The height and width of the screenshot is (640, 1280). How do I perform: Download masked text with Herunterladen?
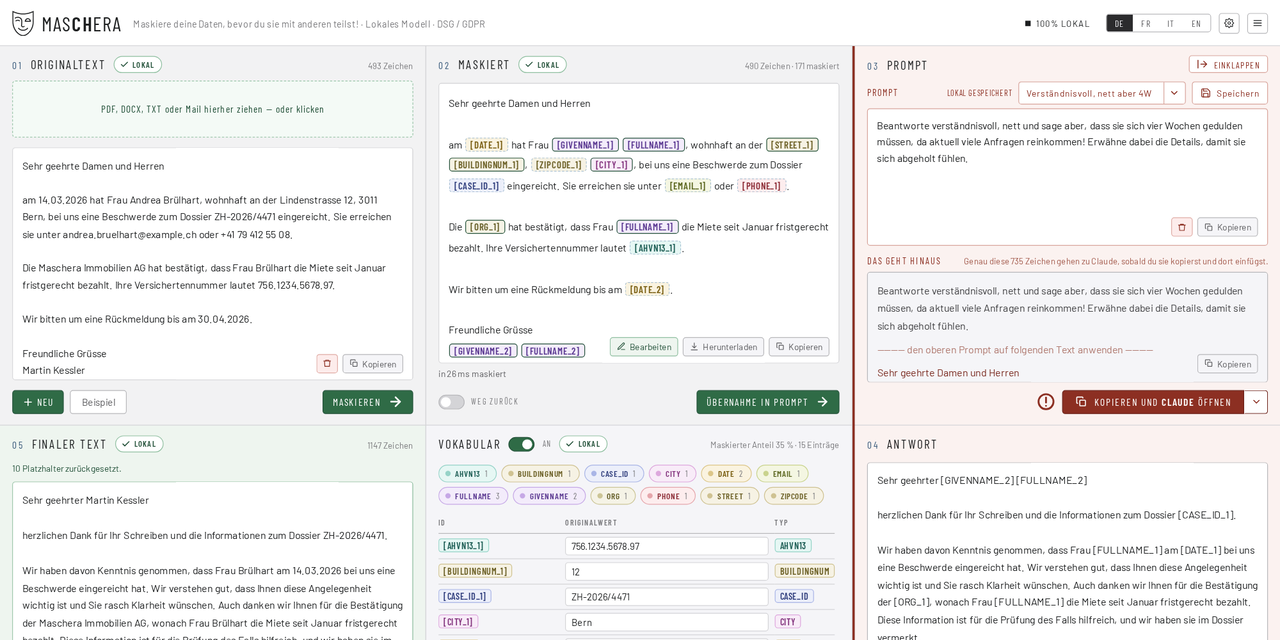(x=723, y=347)
